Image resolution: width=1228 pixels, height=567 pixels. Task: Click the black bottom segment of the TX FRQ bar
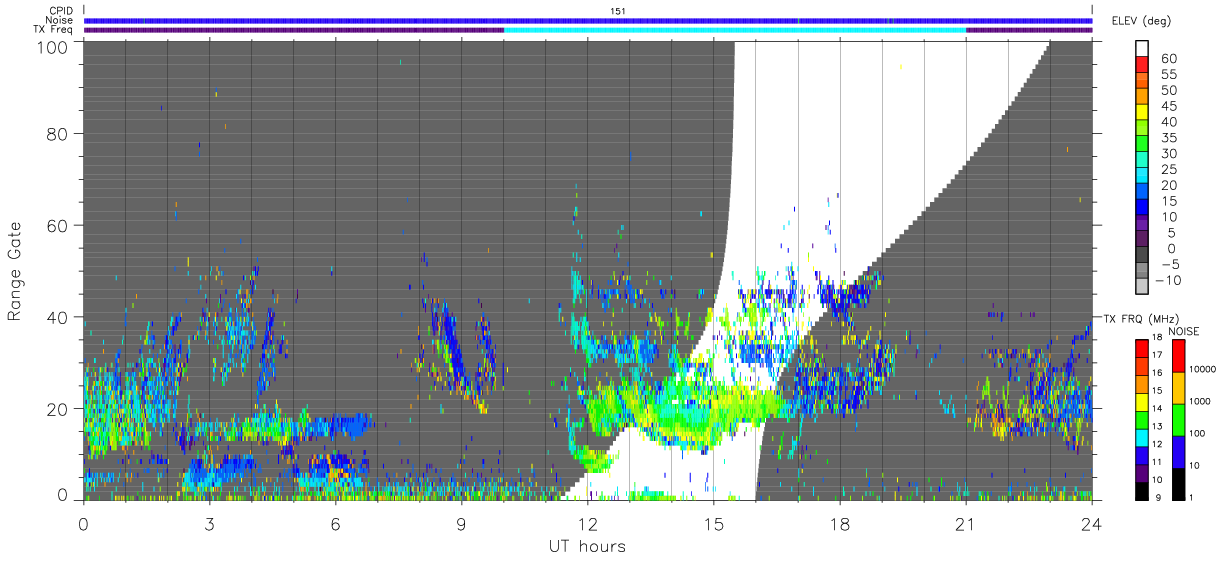(1141, 491)
